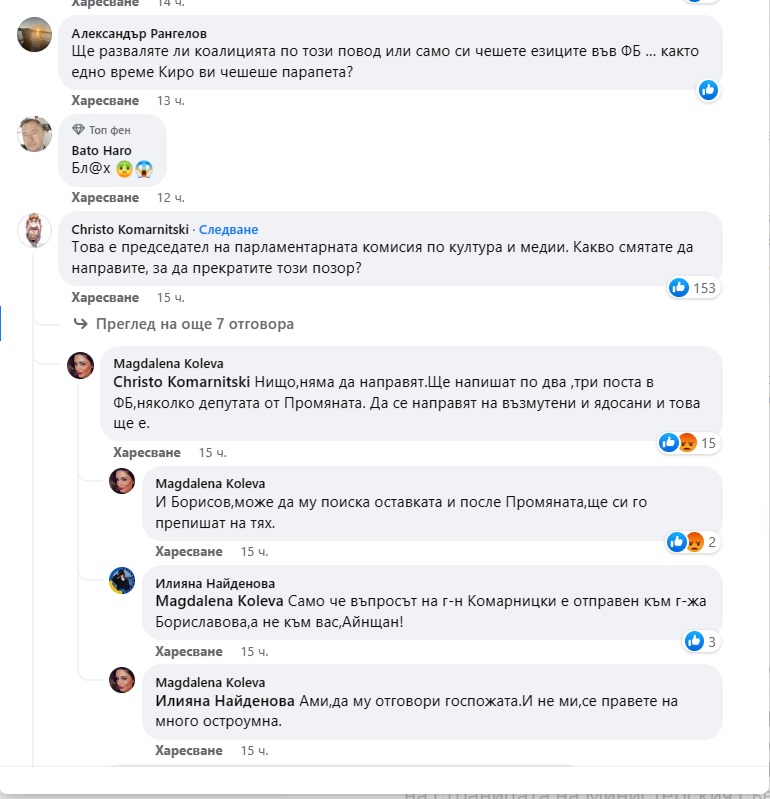
Task: Click the Magdalena Koleva mention in Илияна's reply
Action: click(220, 601)
